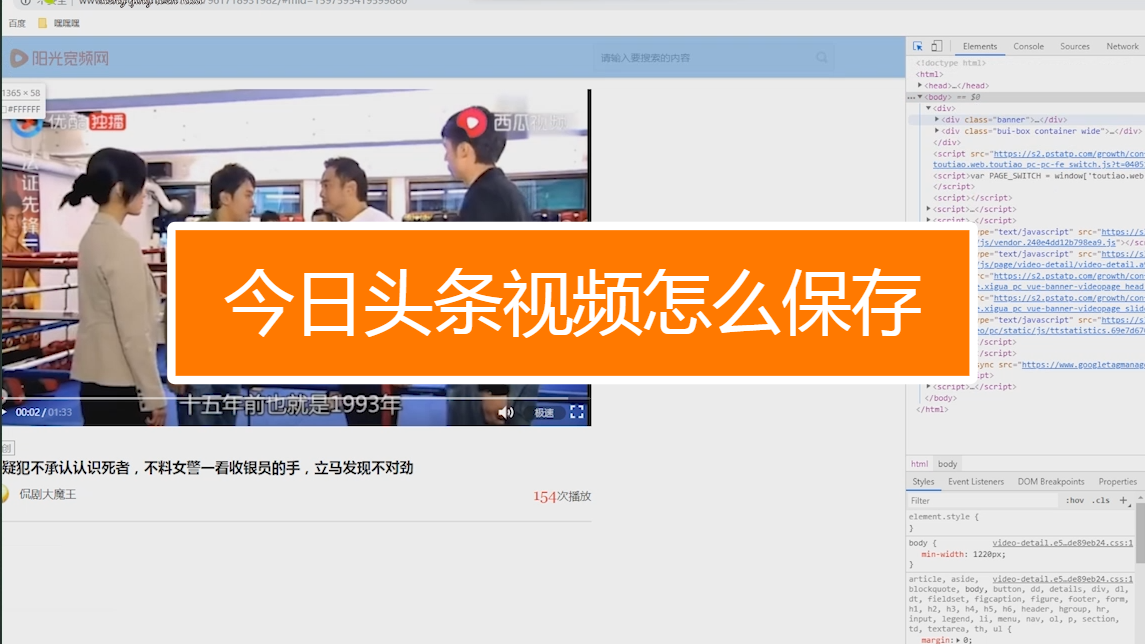This screenshot has width=1145, height=644.
Task: Collapse the body element node
Action: click(920, 98)
